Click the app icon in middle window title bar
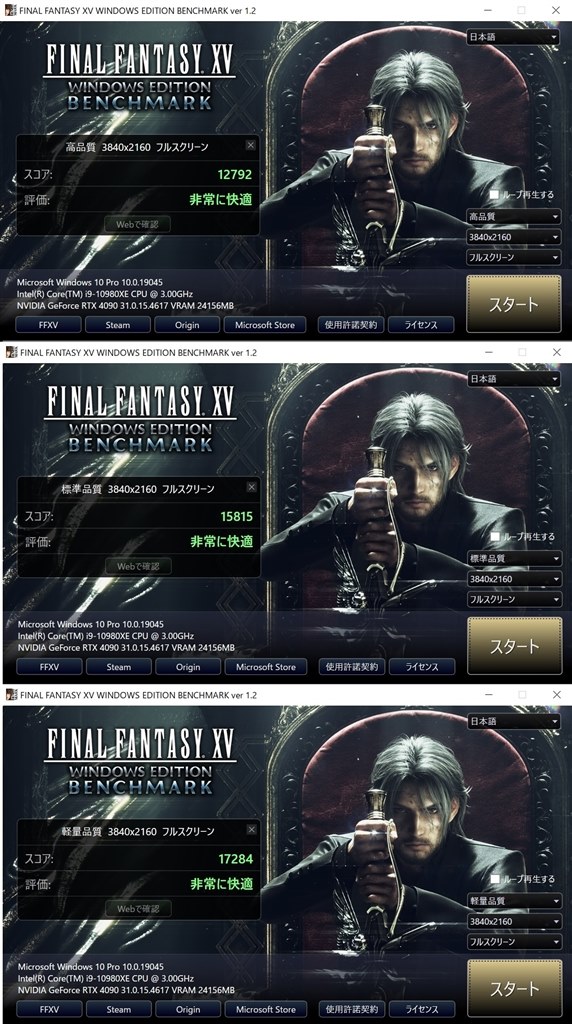This screenshot has height=1024, width=572. pos(11,352)
